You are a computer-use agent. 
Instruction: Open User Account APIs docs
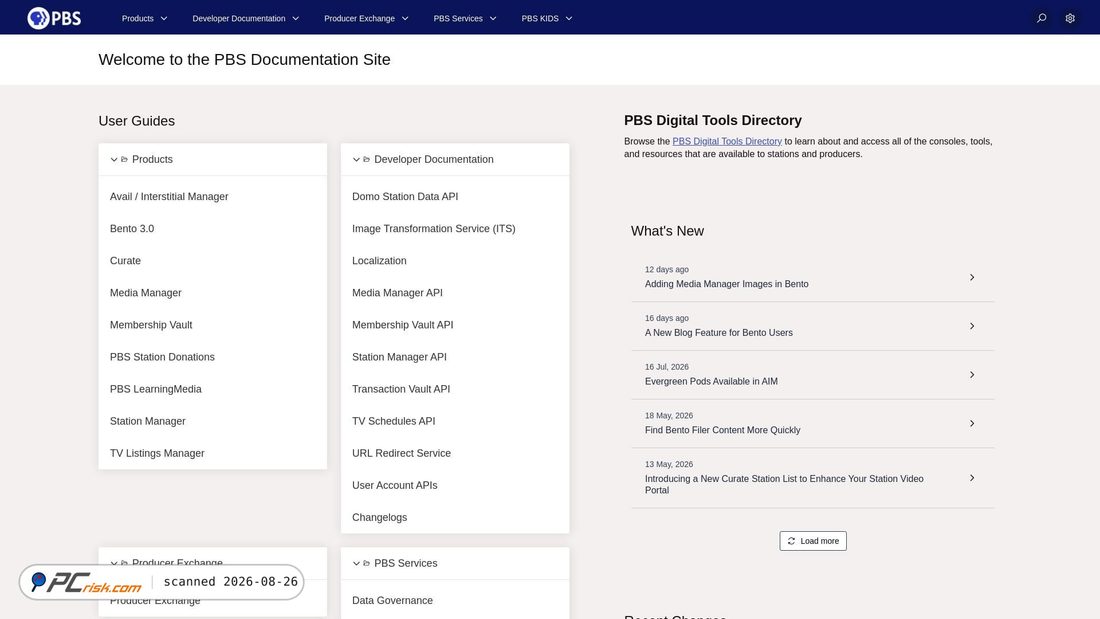click(394, 485)
